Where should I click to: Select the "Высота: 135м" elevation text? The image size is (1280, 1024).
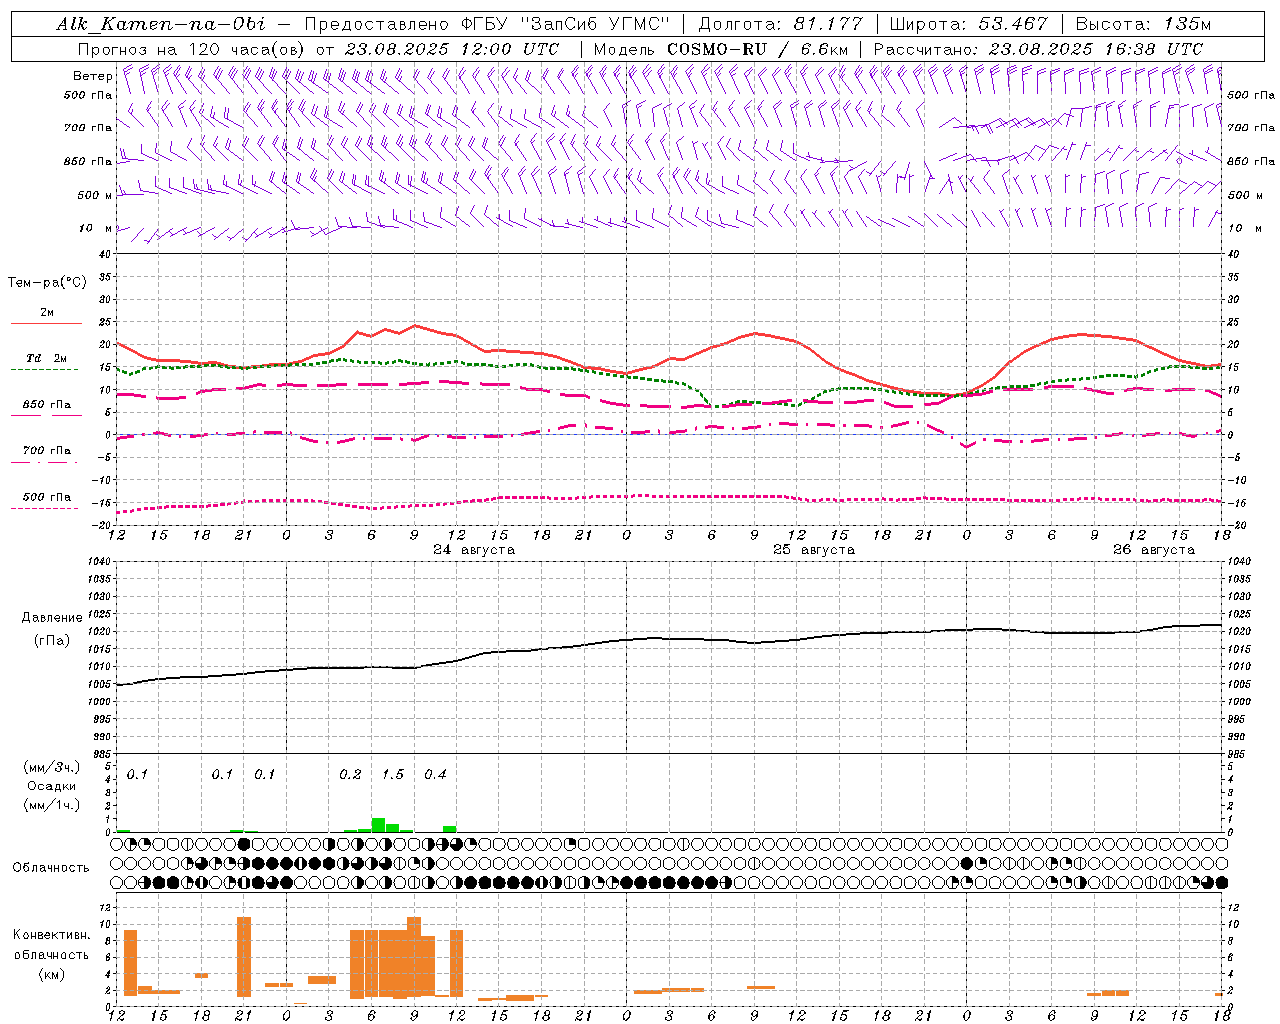pyautogui.click(x=1142, y=24)
